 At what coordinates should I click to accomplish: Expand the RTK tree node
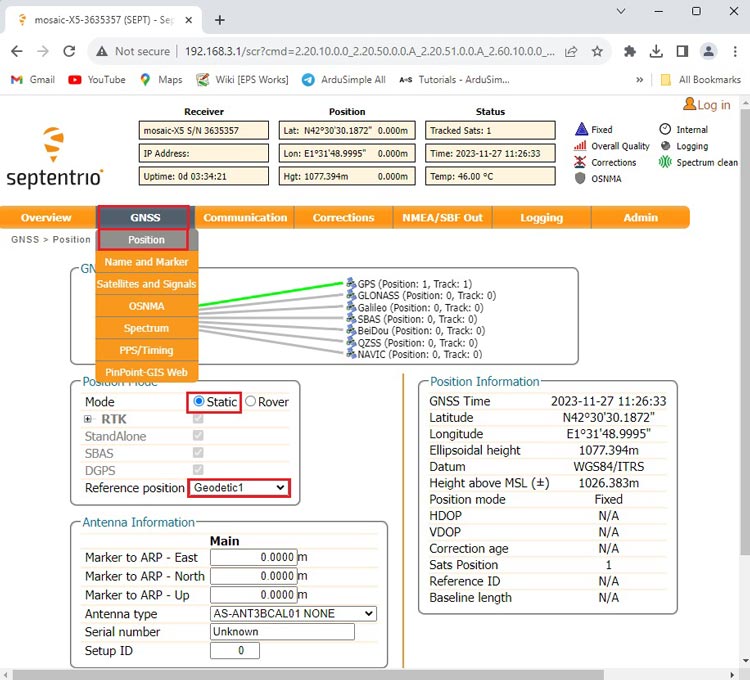(x=89, y=419)
